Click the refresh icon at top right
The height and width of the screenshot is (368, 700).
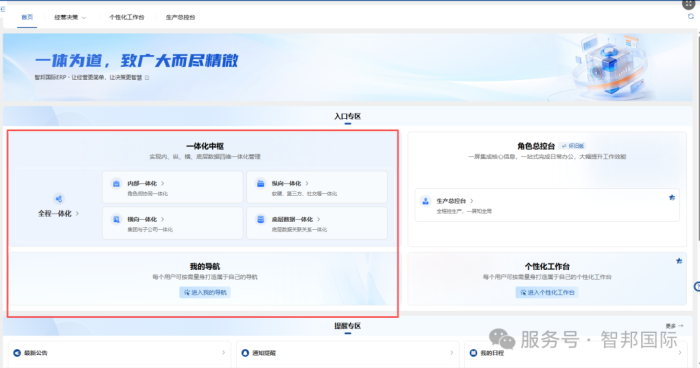coord(691,17)
